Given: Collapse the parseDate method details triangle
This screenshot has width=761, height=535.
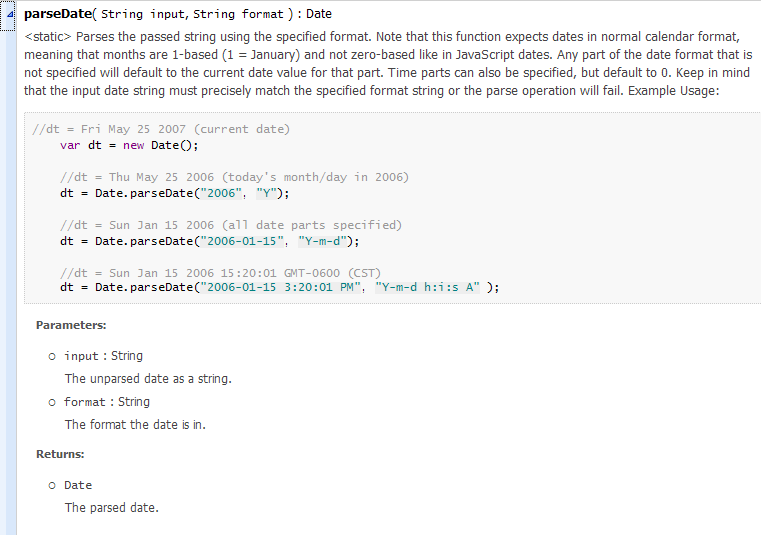Looking at the screenshot, I should coord(10,14).
